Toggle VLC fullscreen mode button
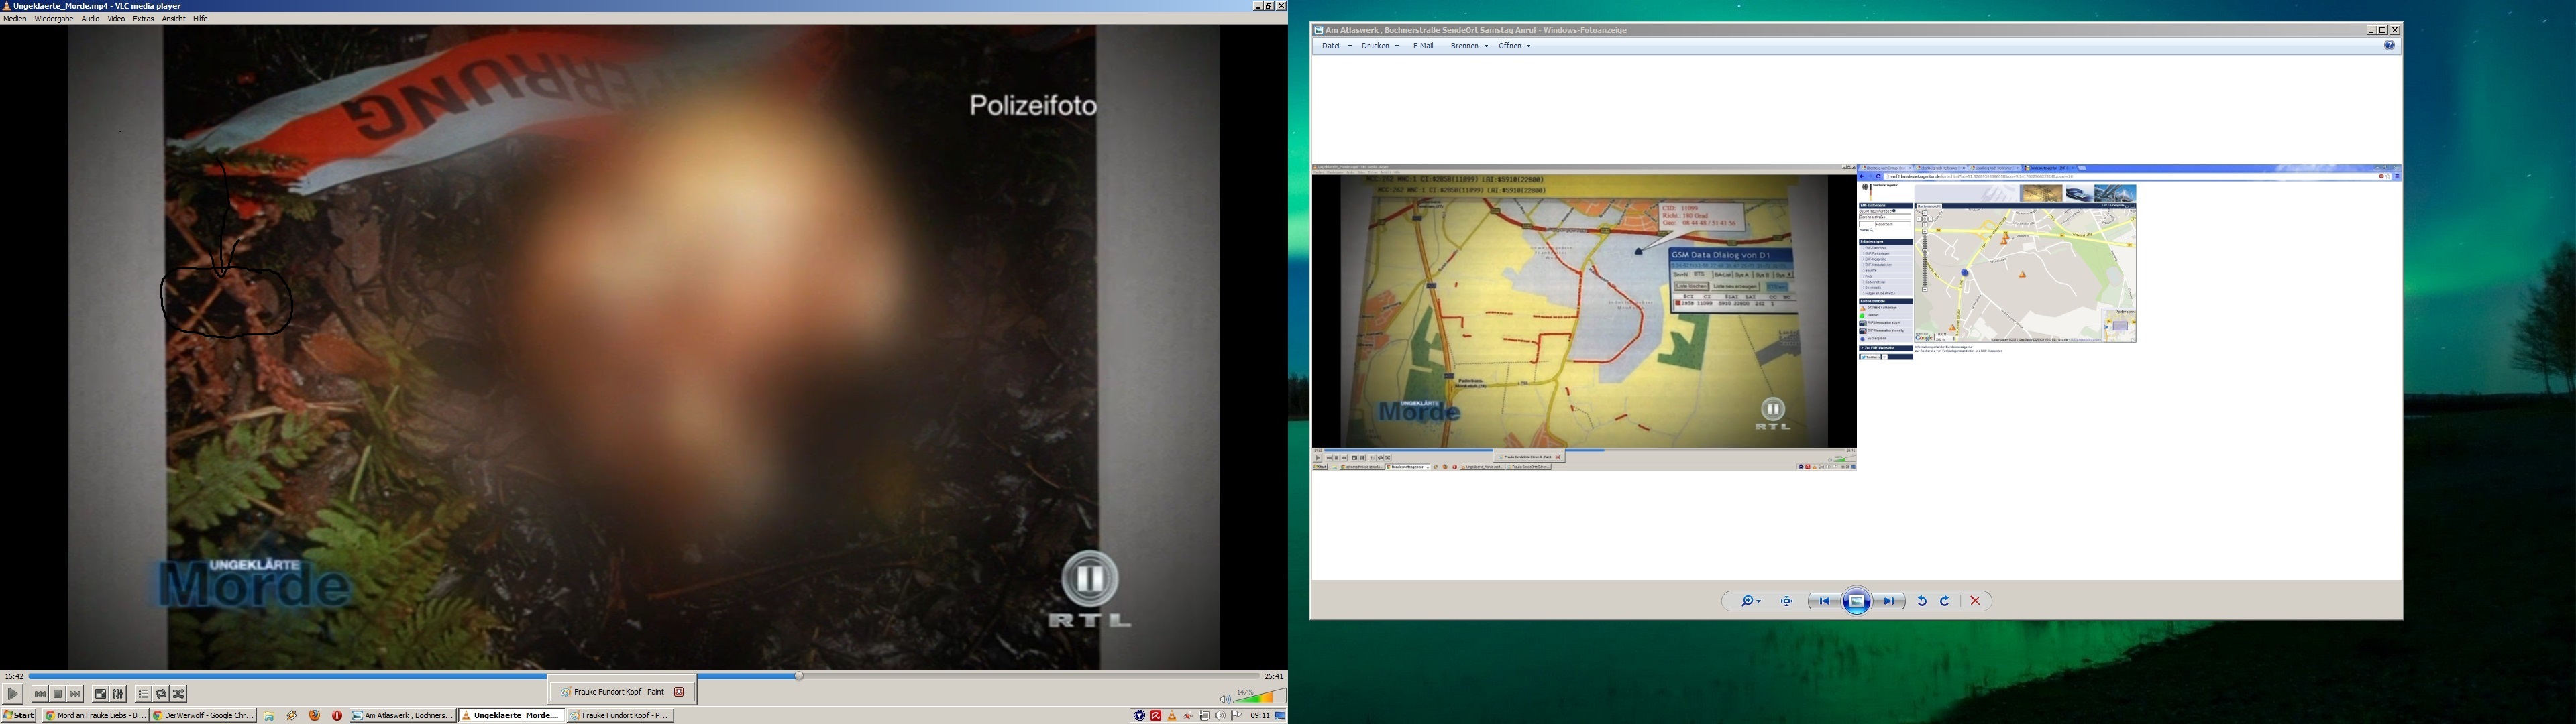Image resolution: width=2576 pixels, height=724 pixels. point(101,694)
